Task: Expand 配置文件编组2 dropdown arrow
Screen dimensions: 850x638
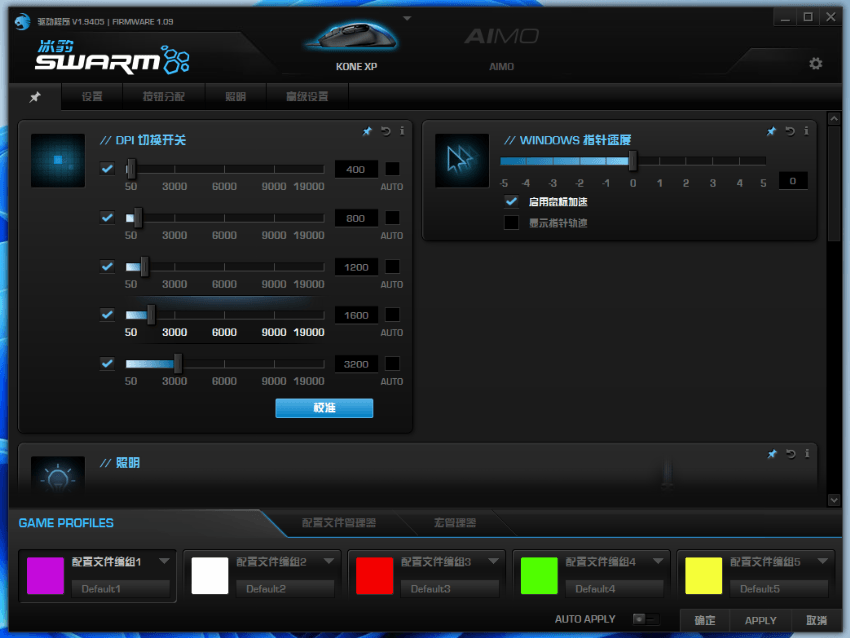Action: pos(329,561)
